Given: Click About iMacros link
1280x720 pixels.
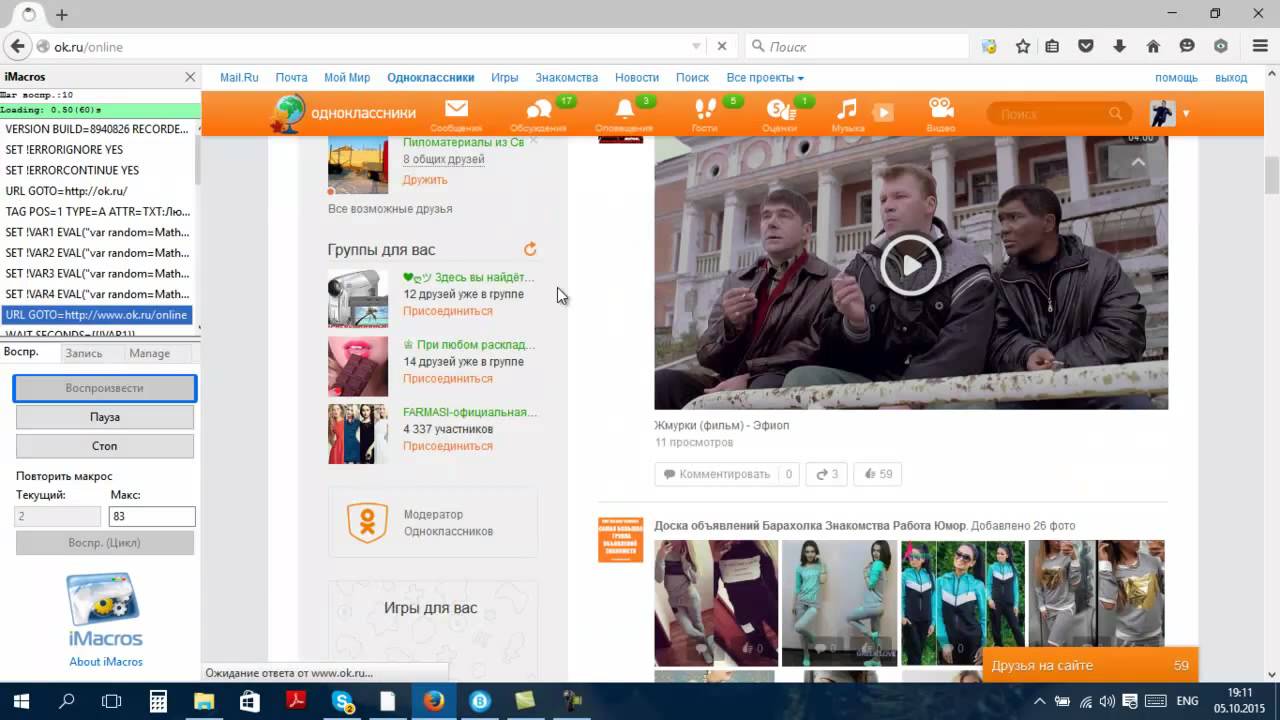Looking at the screenshot, I should coord(106,662).
